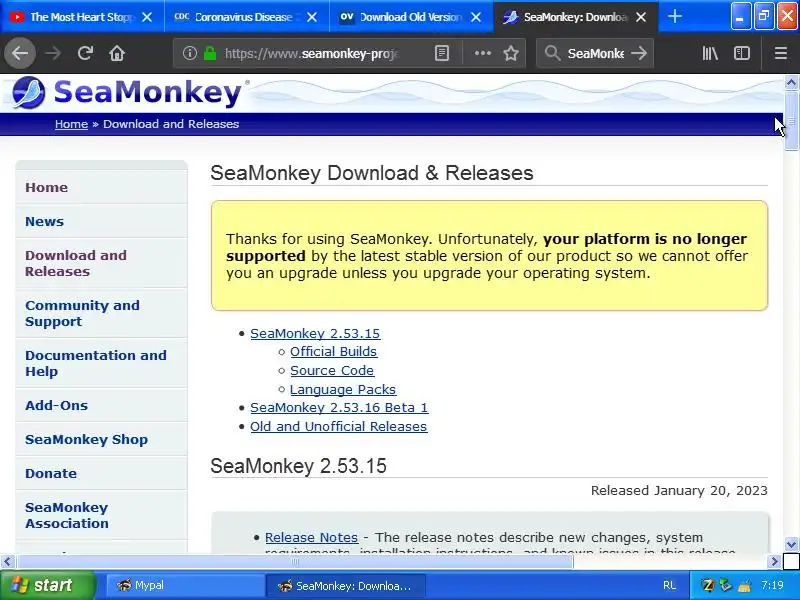
Task: Follow the Home breadcrumb link
Action: pos(71,124)
